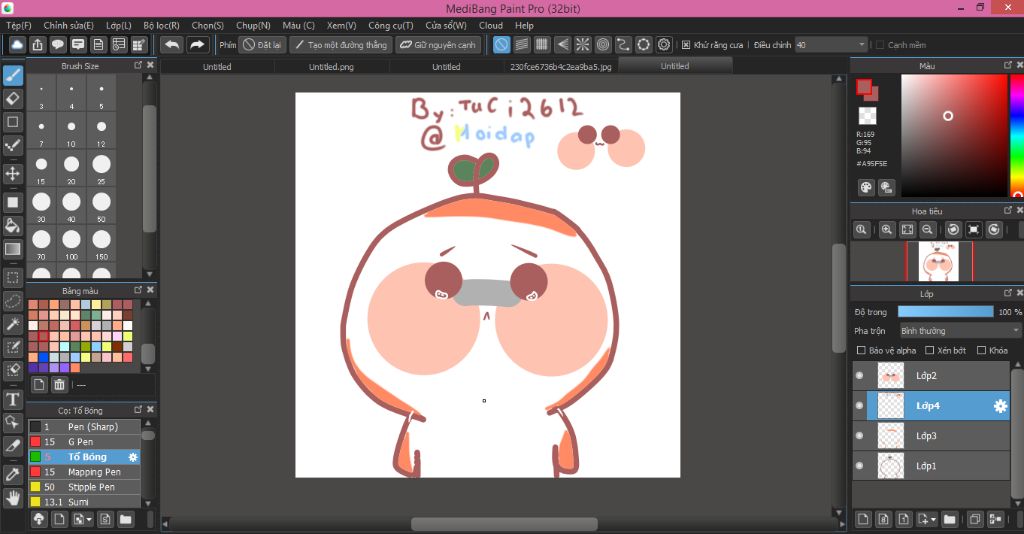Switch to the Untitled.png tab

pyautogui.click(x=331, y=67)
